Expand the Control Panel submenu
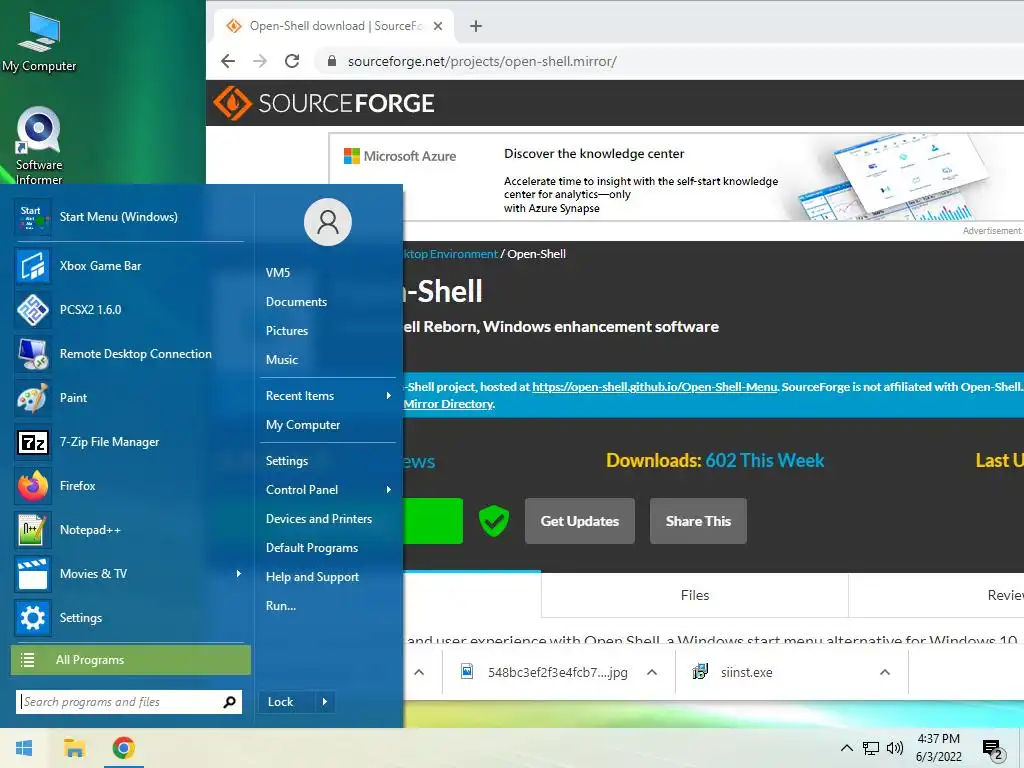This screenshot has height=768, width=1024. [389, 490]
